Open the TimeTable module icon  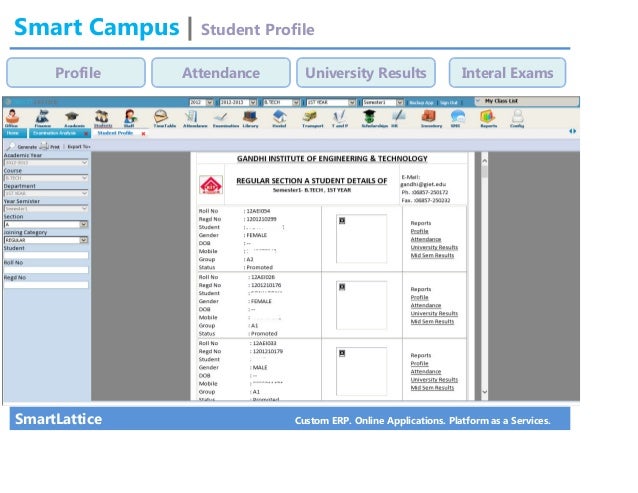[x=164, y=118]
